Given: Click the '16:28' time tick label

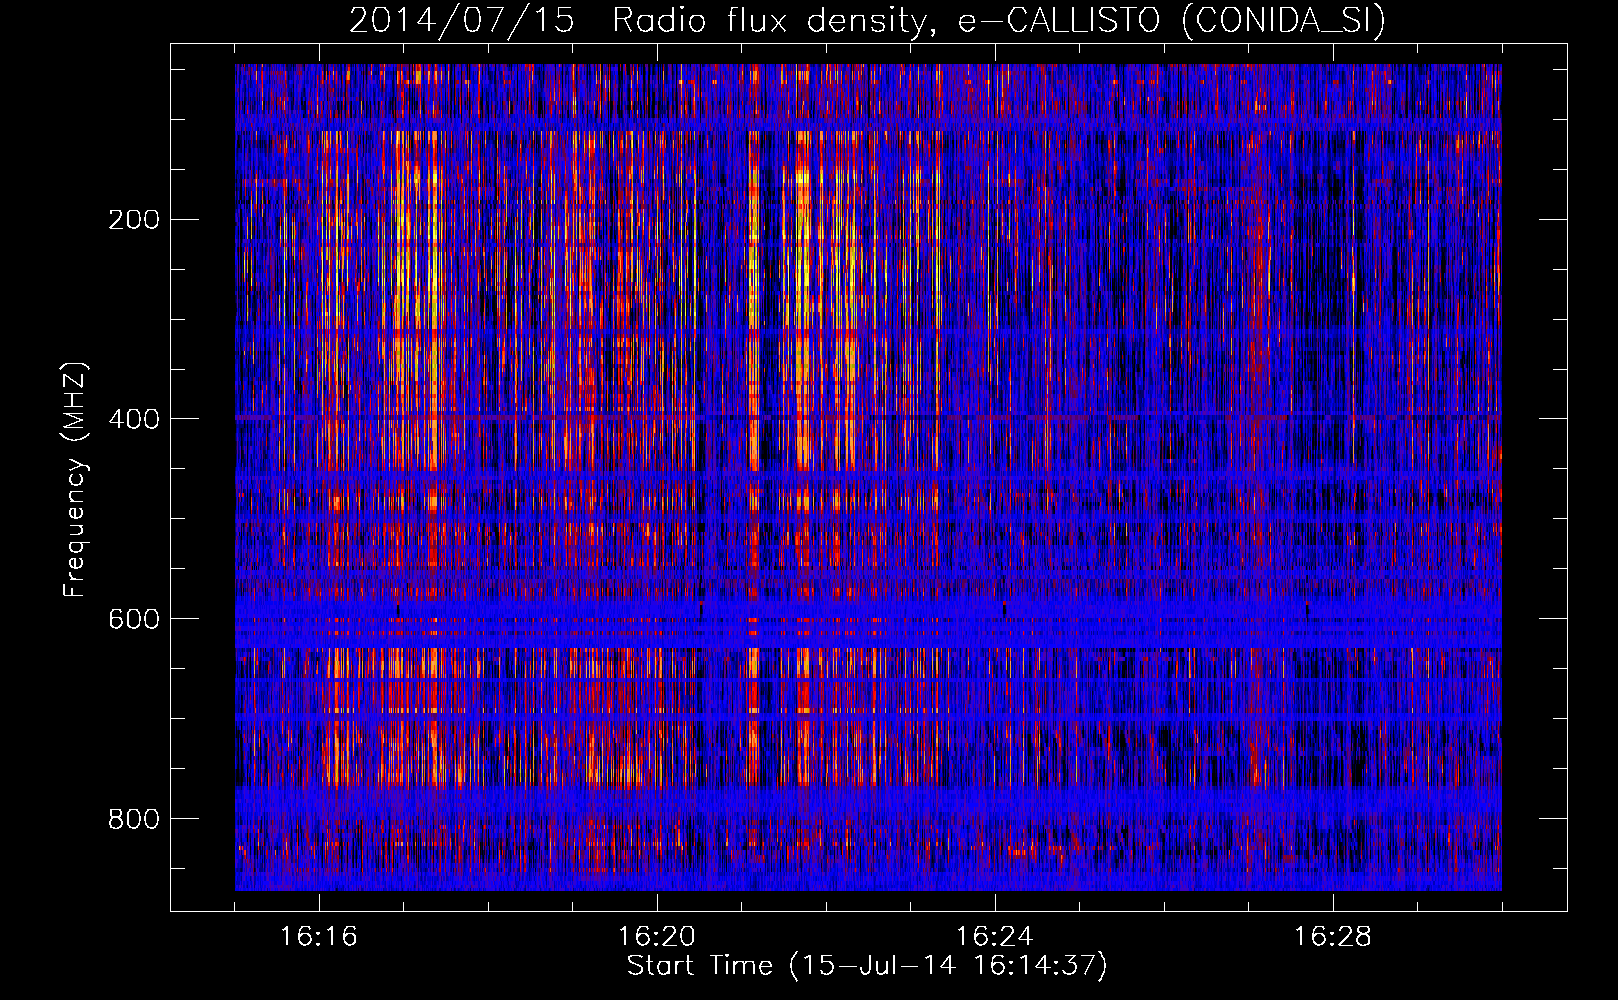Looking at the screenshot, I should 1333,937.
